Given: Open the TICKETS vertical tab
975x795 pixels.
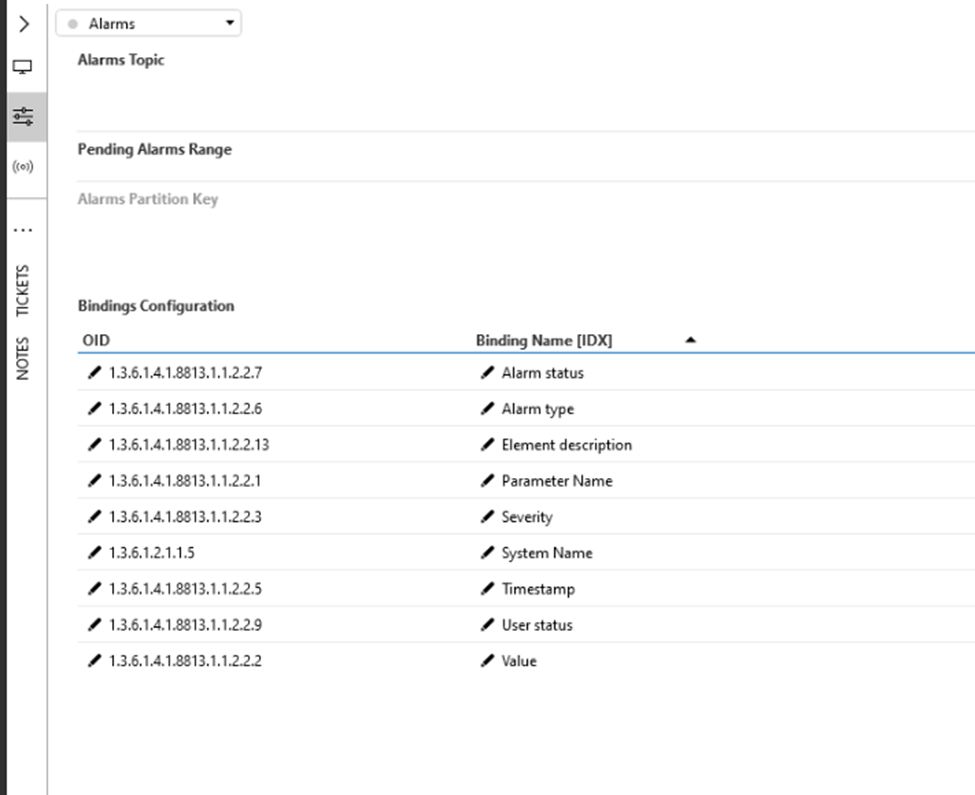Looking at the screenshot, I should pyautogui.click(x=22, y=291).
